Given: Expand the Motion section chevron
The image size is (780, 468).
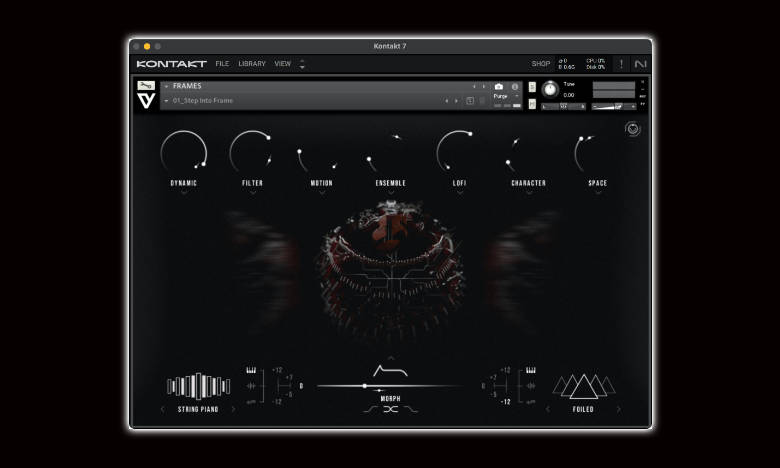Looking at the screenshot, I should tap(322, 191).
